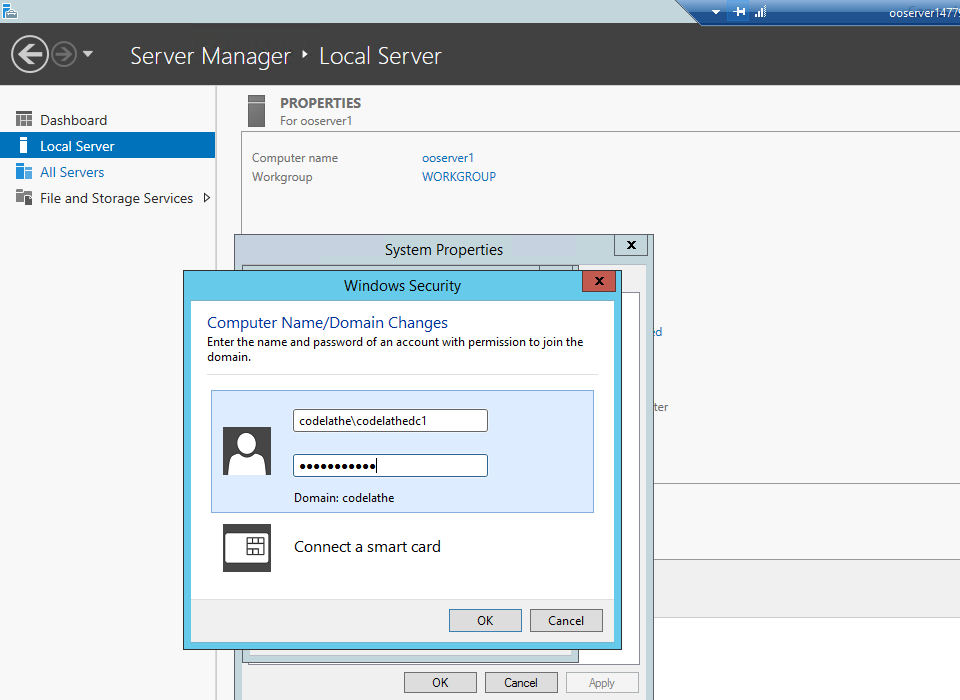Cancel the Windows Security credential prompt

[x=566, y=620]
